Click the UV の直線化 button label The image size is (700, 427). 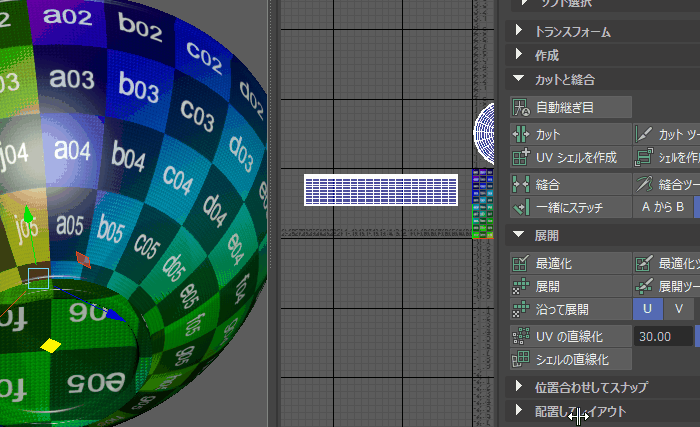[x=569, y=337]
